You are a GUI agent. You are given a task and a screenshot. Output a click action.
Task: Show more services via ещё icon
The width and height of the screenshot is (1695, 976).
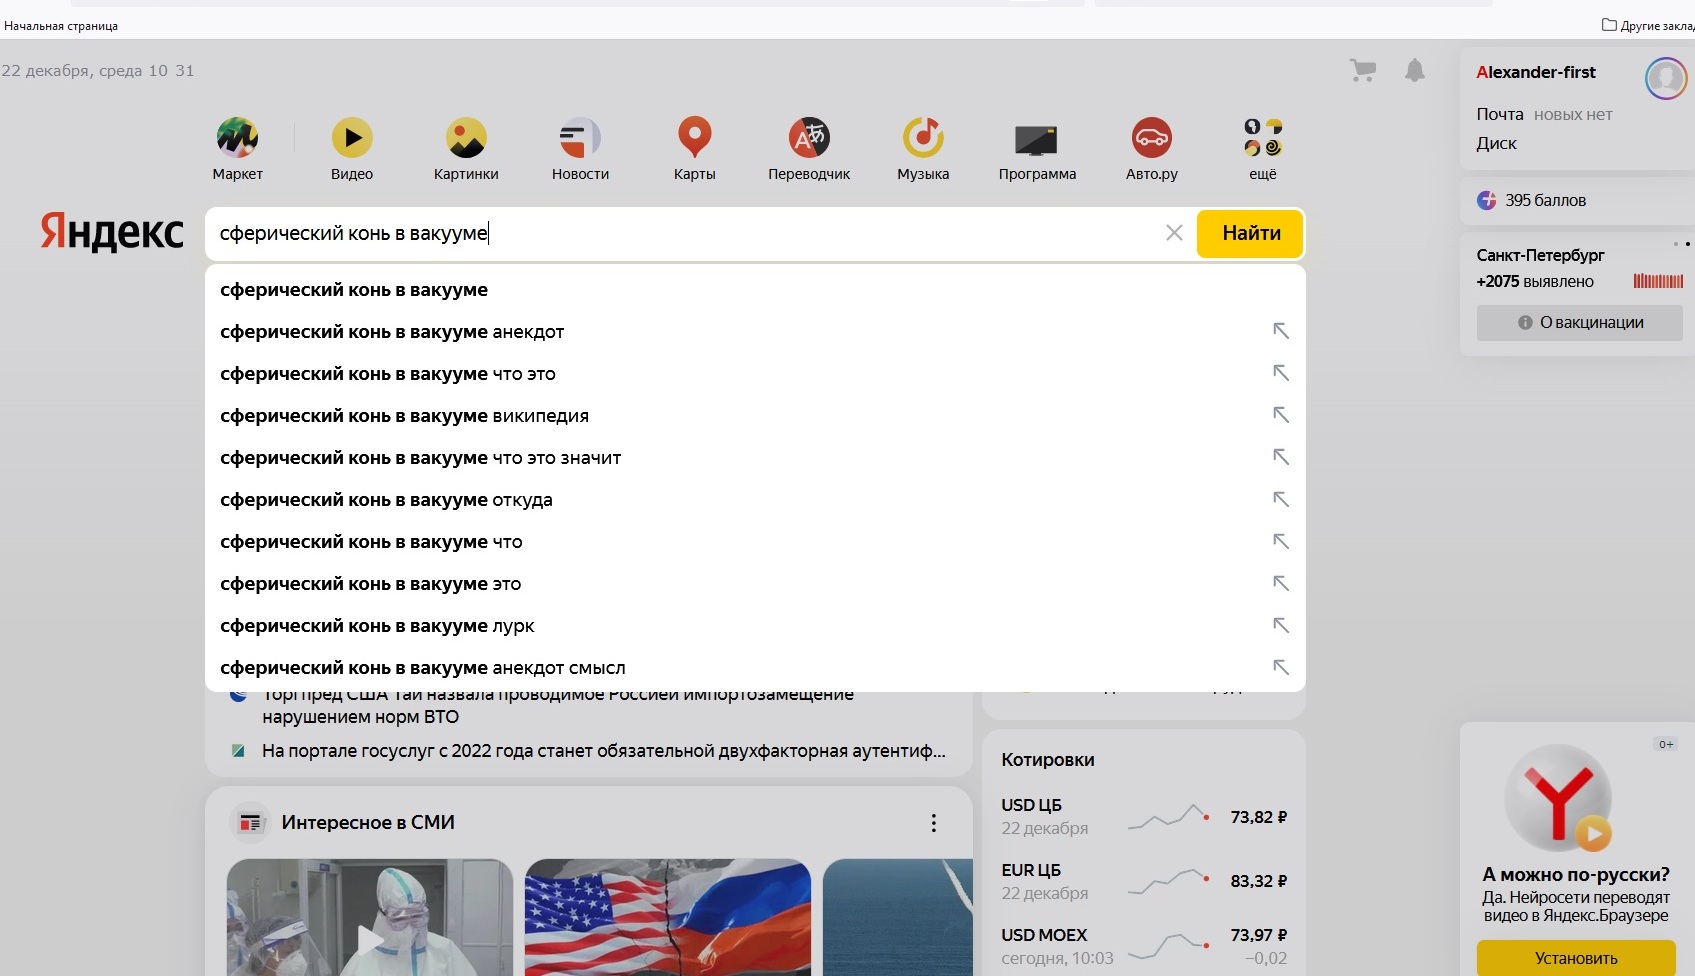[1263, 138]
